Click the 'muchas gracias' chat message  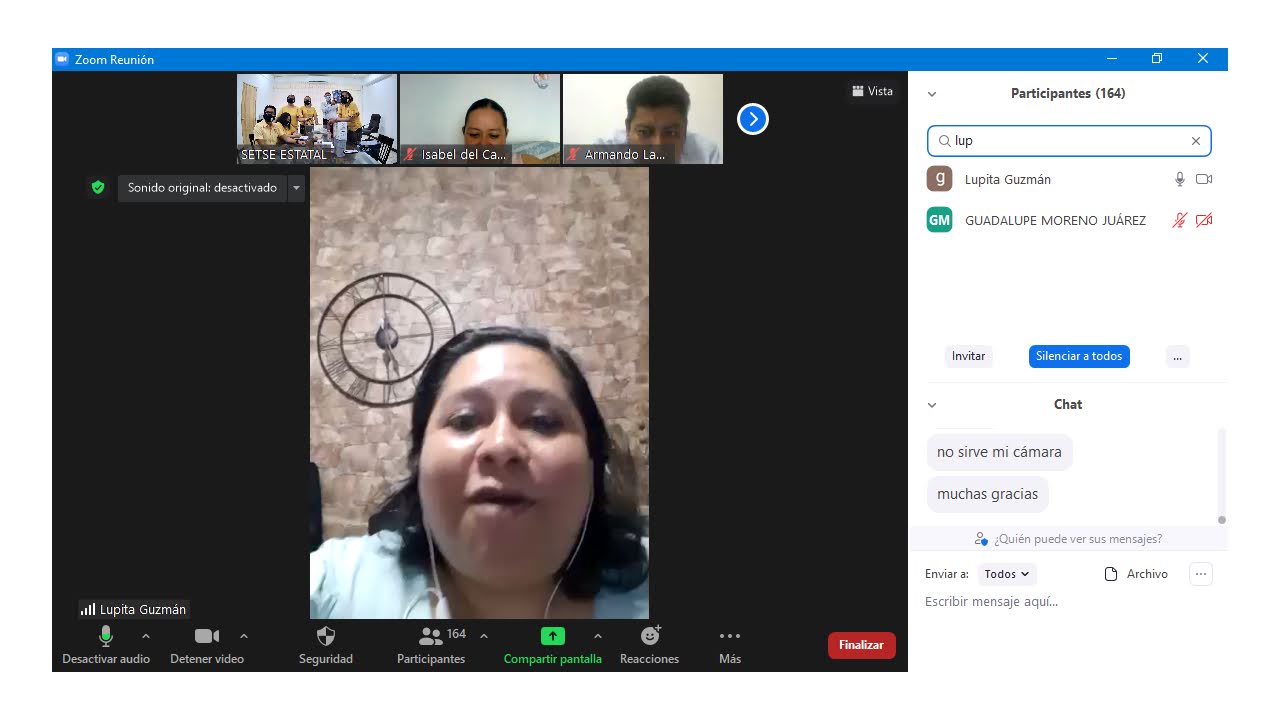pyautogui.click(x=987, y=494)
